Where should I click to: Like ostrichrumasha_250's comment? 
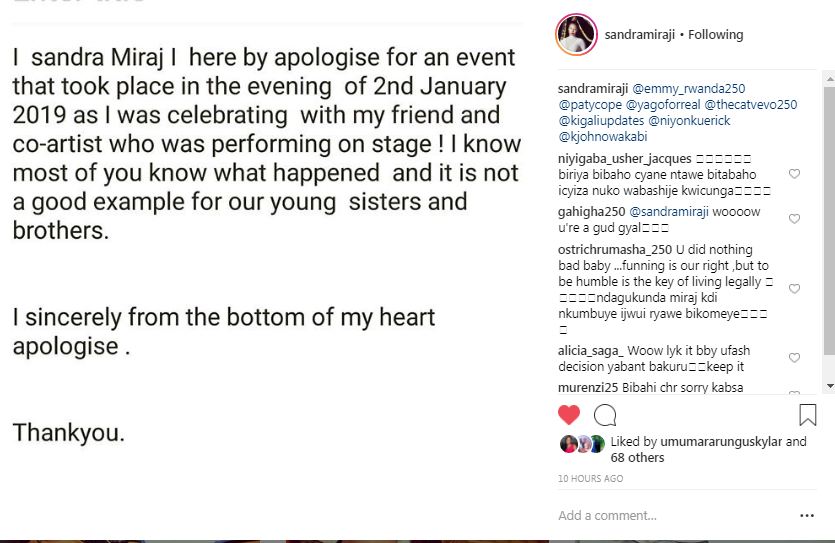click(794, 289)
